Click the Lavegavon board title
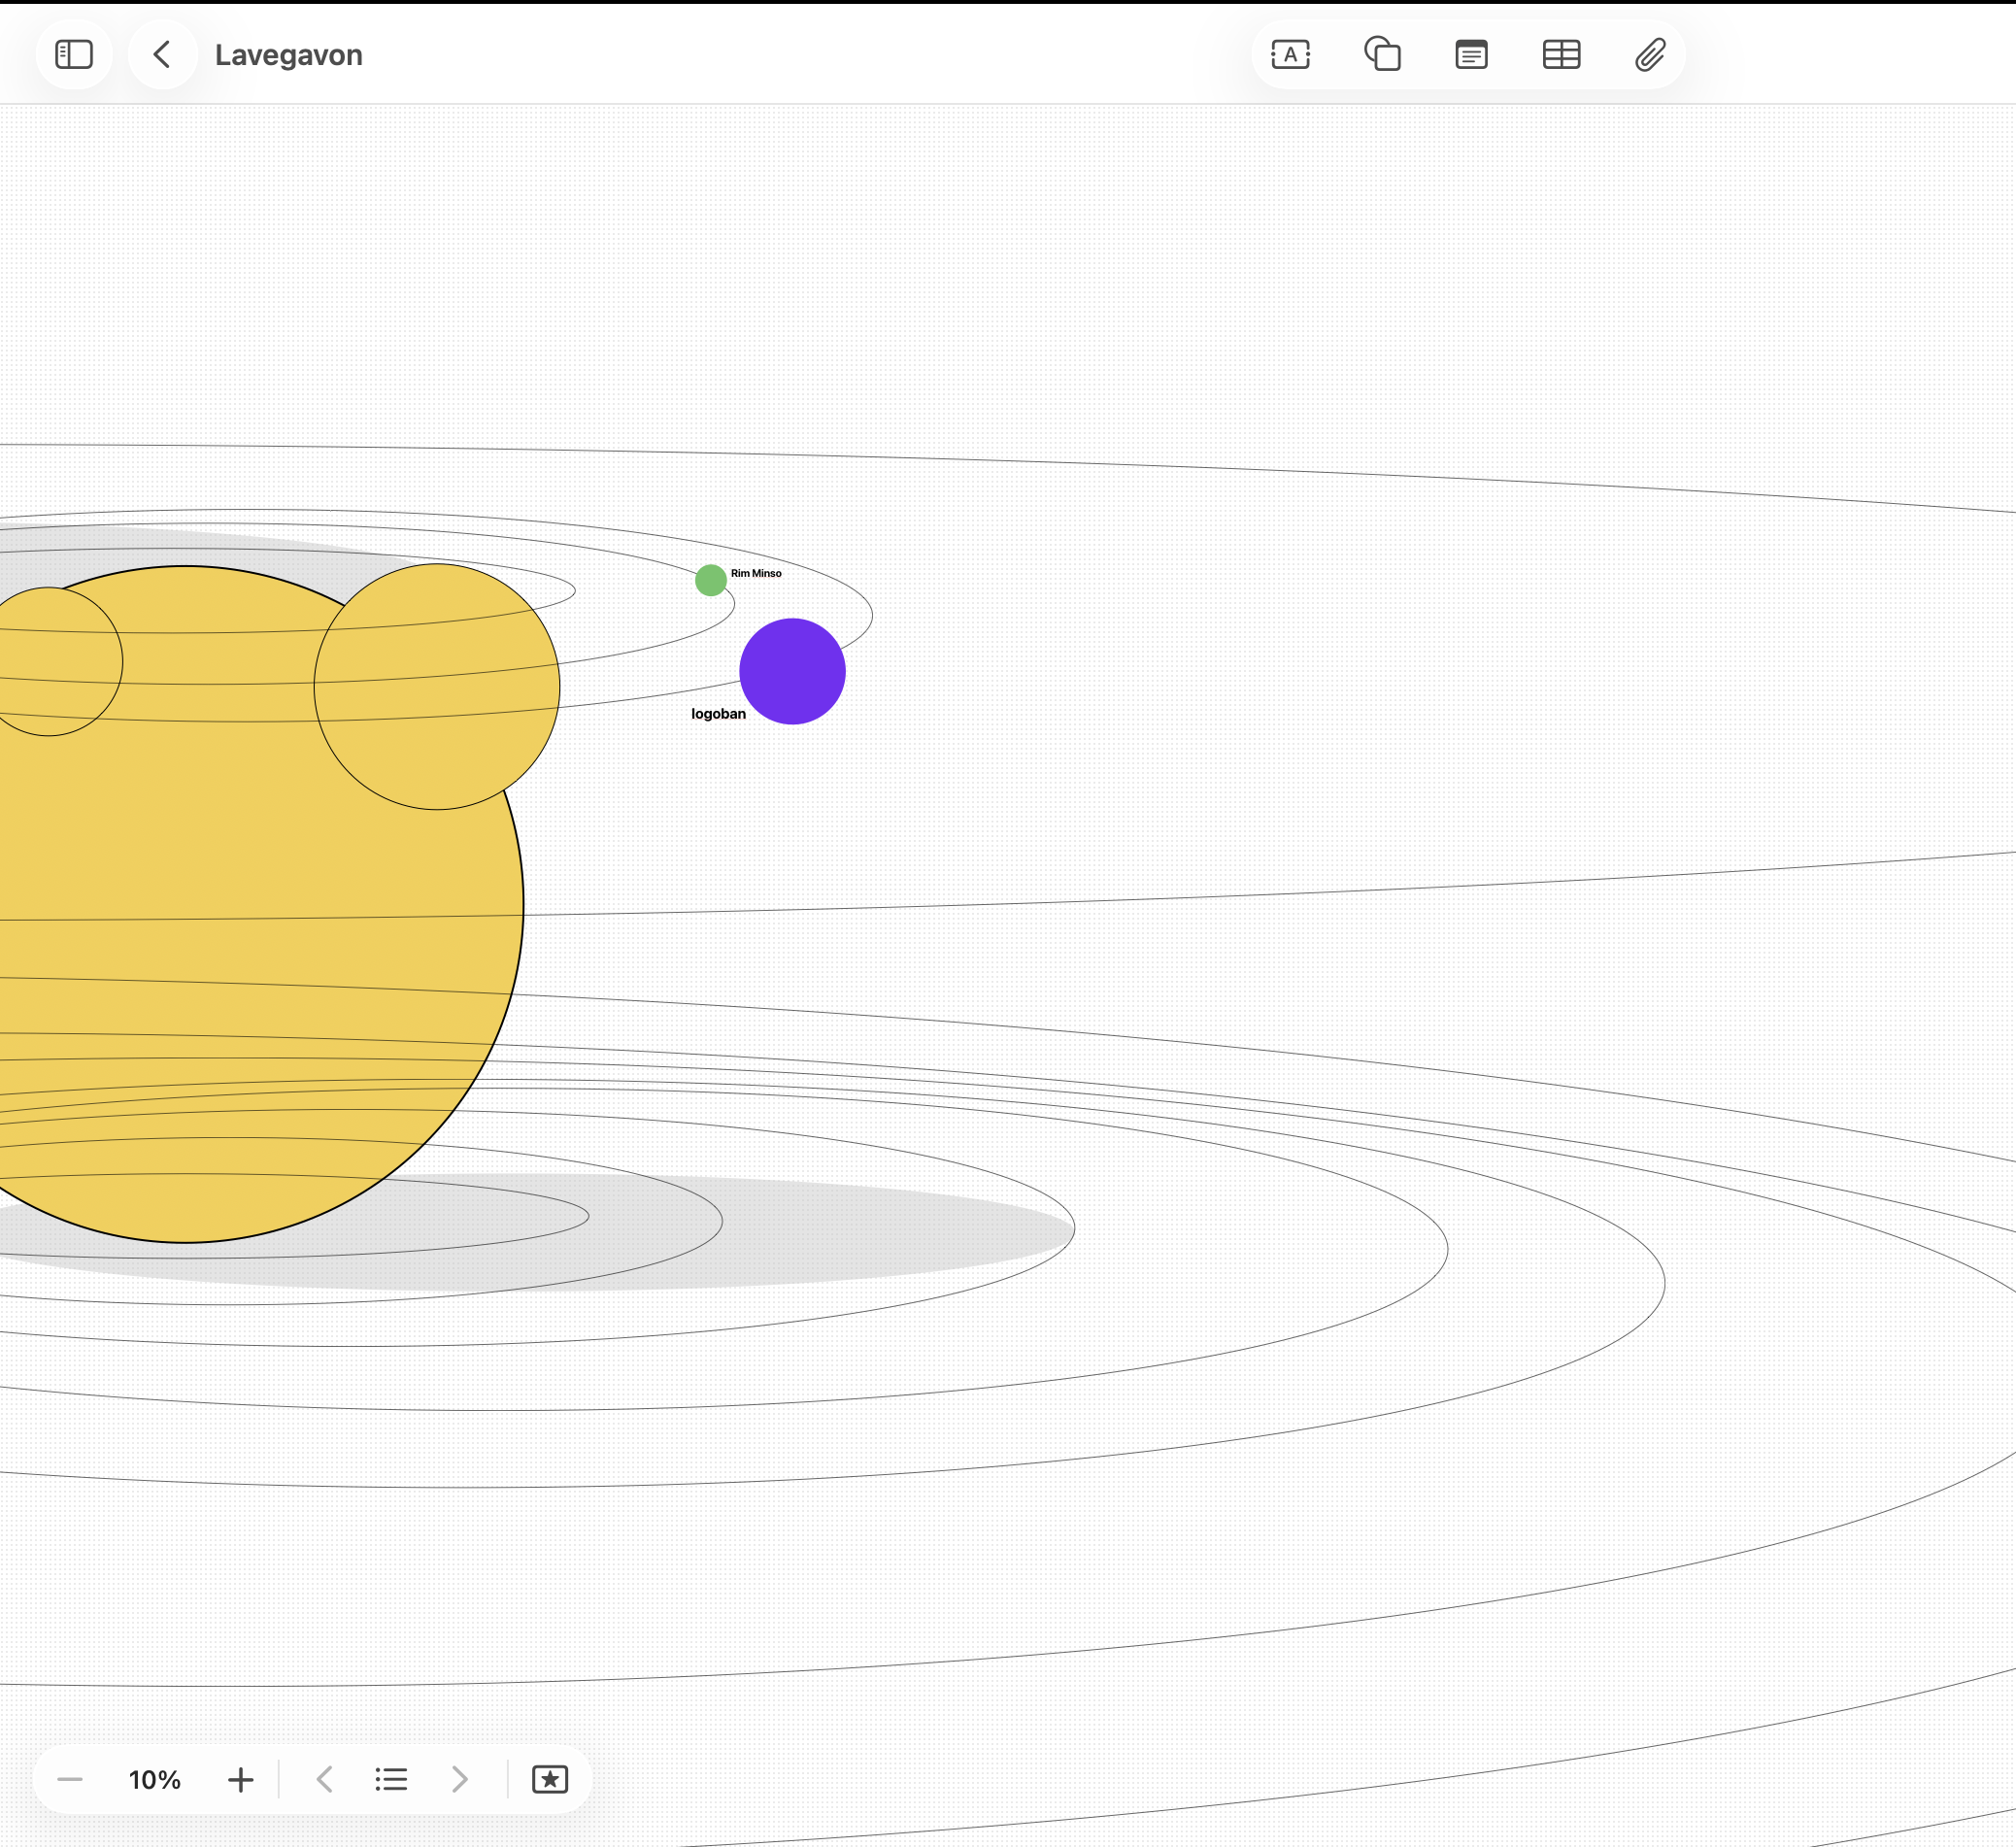Viewport: 2016px width, 1847px height. tap(288, 55)
